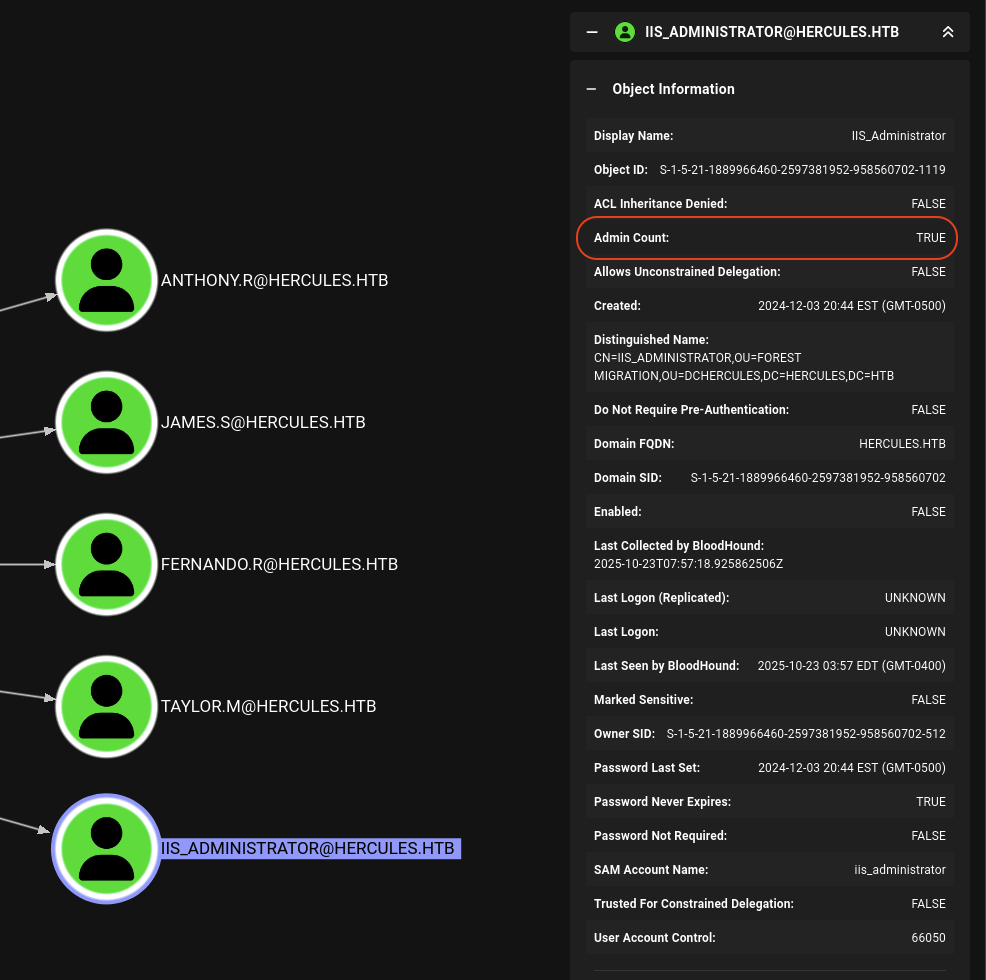Click the highlighted IIS_ADMINISTRATOR node icon

click(x=106, y=848)
